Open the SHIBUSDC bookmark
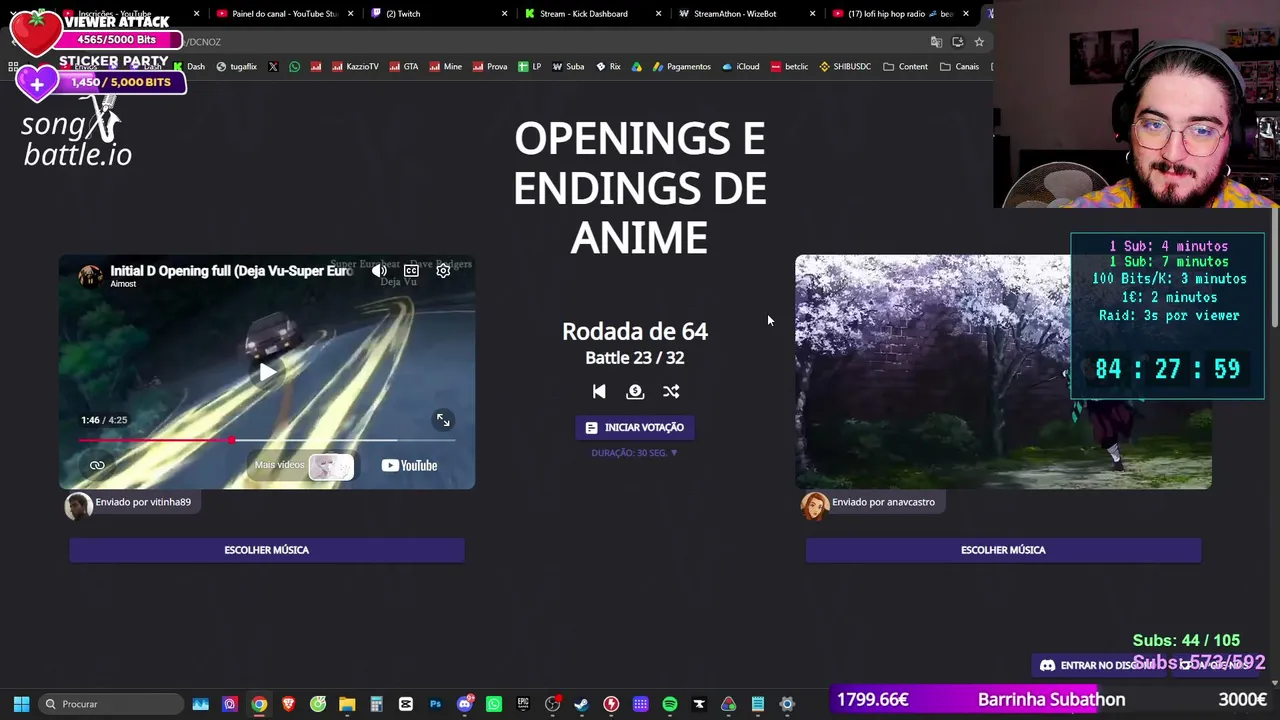Image resolution: width=1280 pixels, height=720 pixels. pyautogui.click(x=845, y=67)
